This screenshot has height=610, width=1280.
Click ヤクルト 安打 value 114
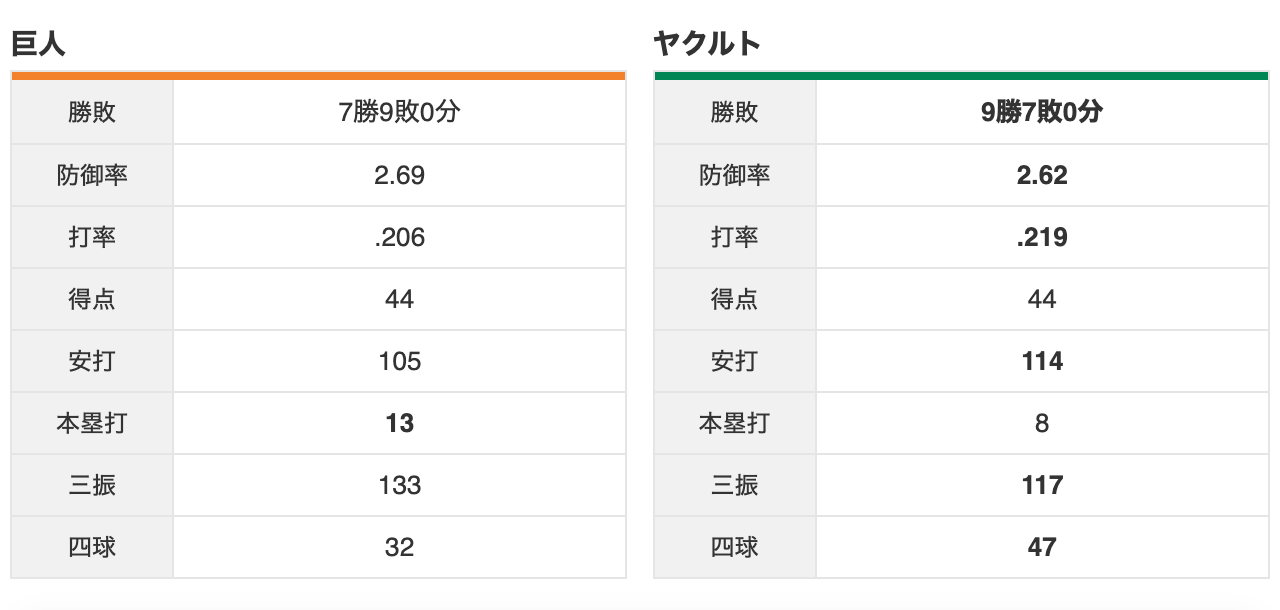[x=1042, y=362]
